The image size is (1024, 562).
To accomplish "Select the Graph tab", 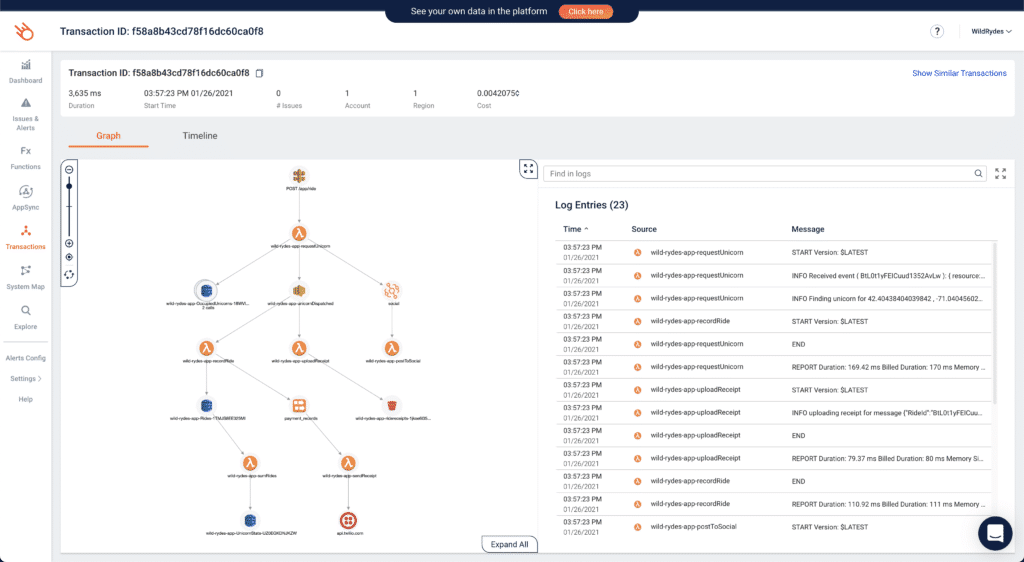I will 108,136.
